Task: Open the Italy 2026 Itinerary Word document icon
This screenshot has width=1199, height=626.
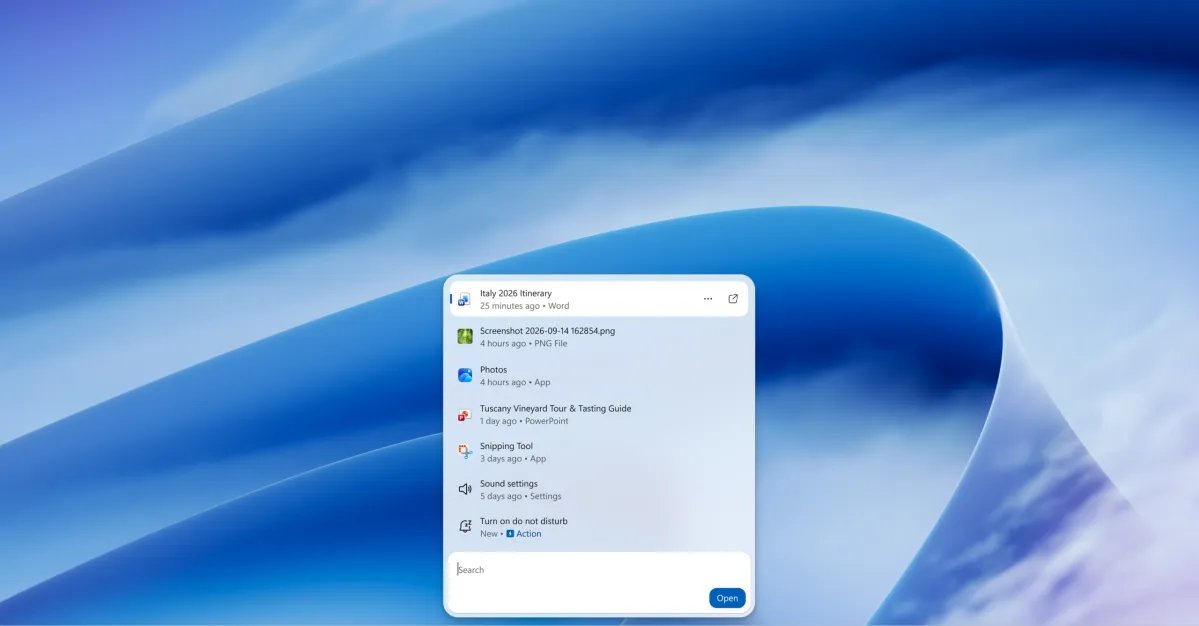Action: pos(464,300)
